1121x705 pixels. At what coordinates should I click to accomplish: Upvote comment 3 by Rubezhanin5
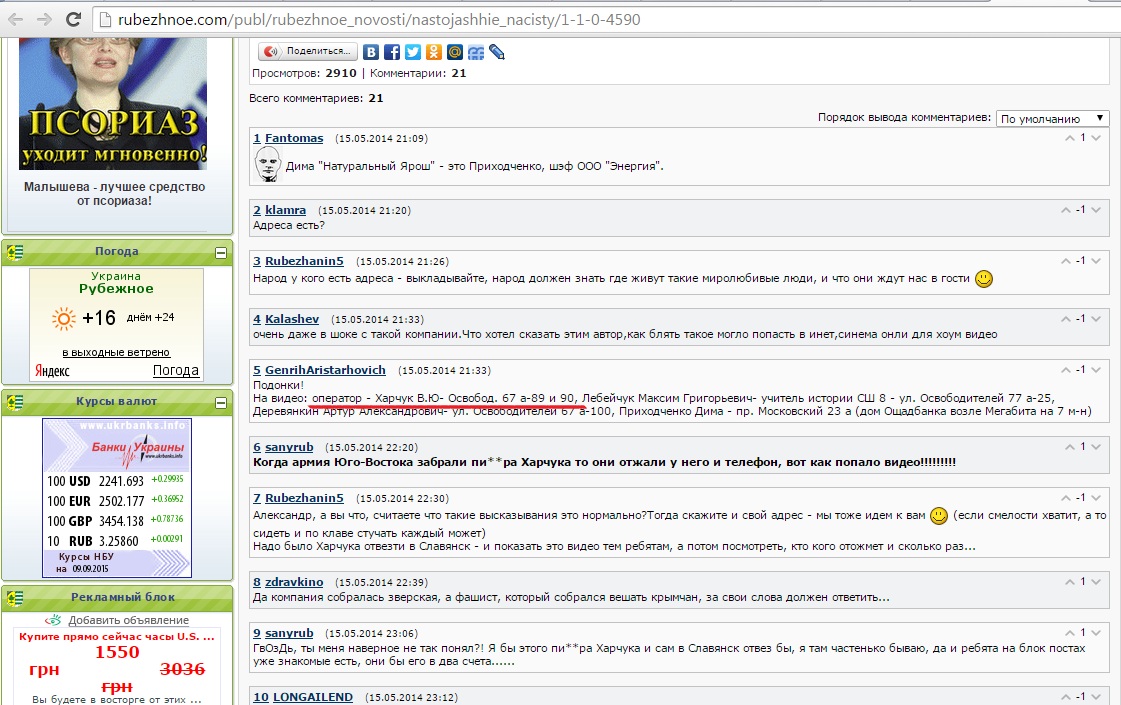pos(1066,261)
